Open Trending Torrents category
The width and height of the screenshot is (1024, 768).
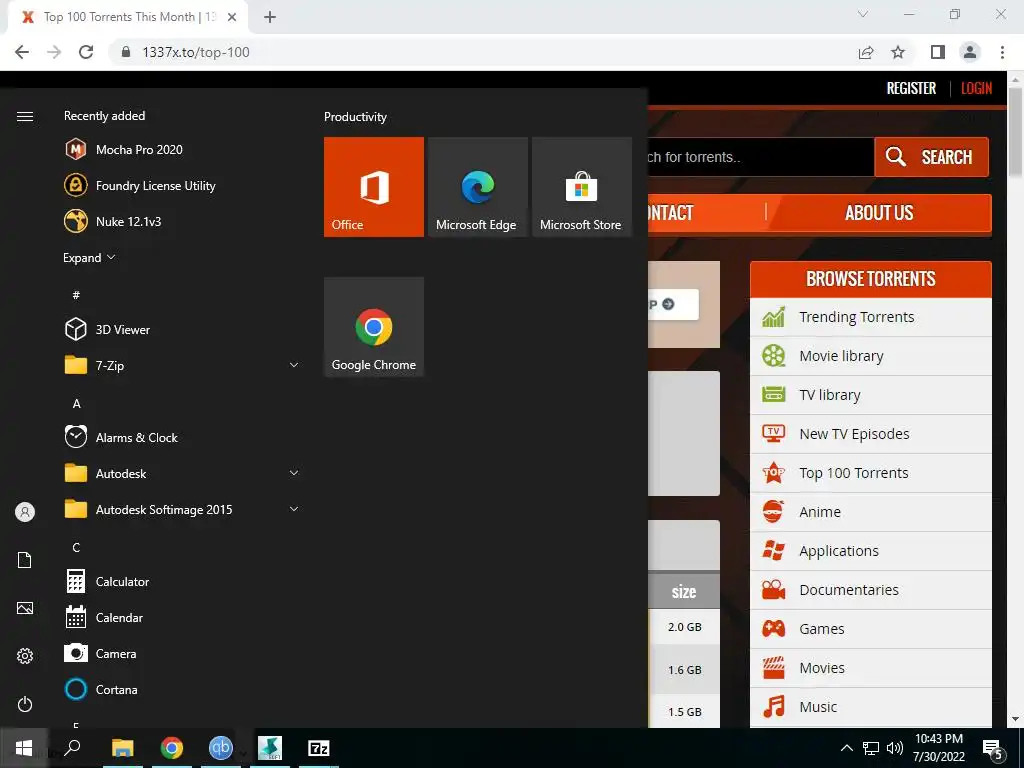click(871, 317)
